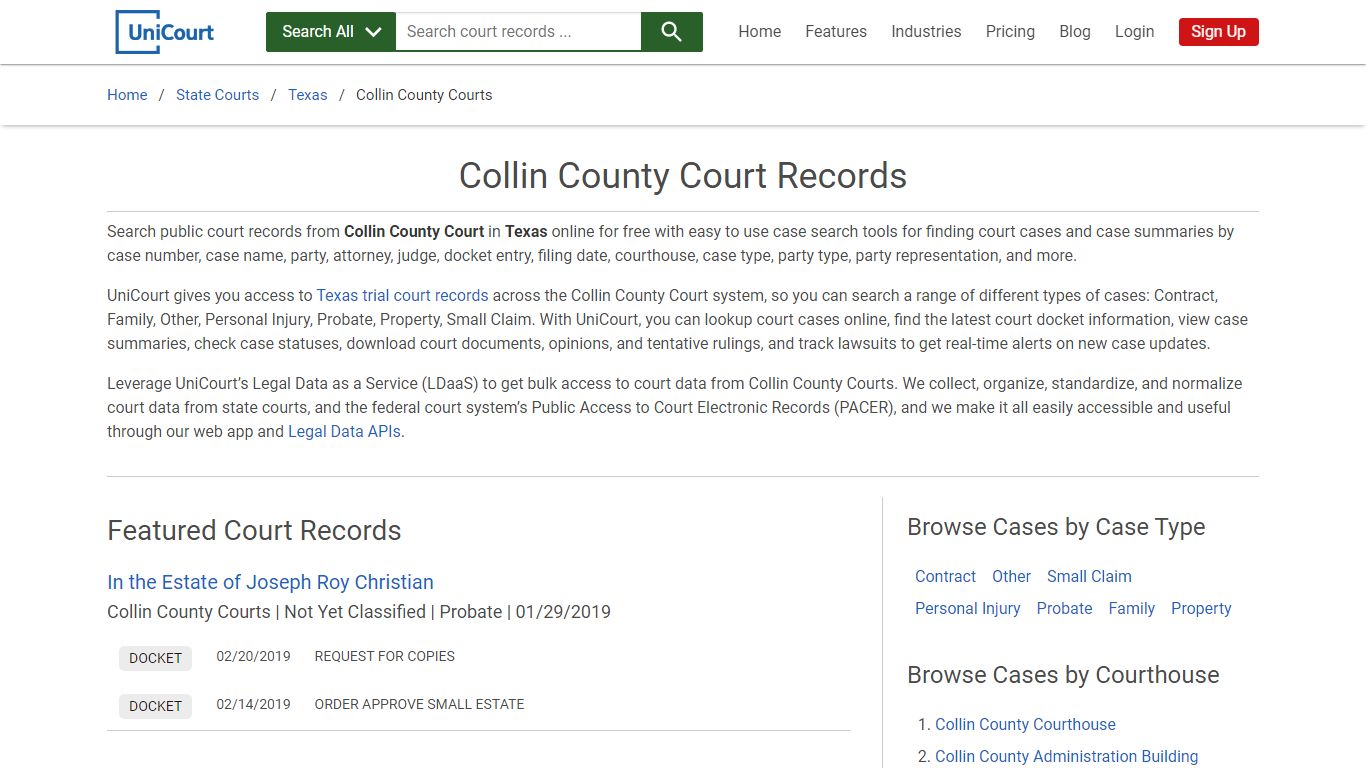Select Browse Cases by Case Type heading
Image resolution: width=1366 pixels, height=768 pixels.
[1056, 527]
